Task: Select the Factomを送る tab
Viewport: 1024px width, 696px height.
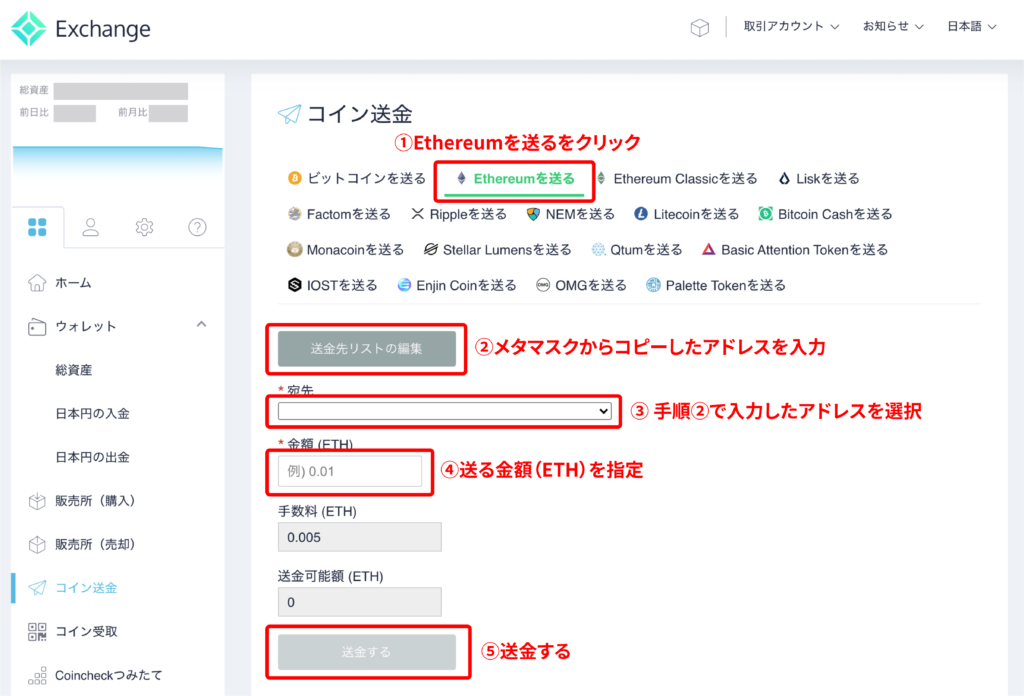Action: click(339, 214)
